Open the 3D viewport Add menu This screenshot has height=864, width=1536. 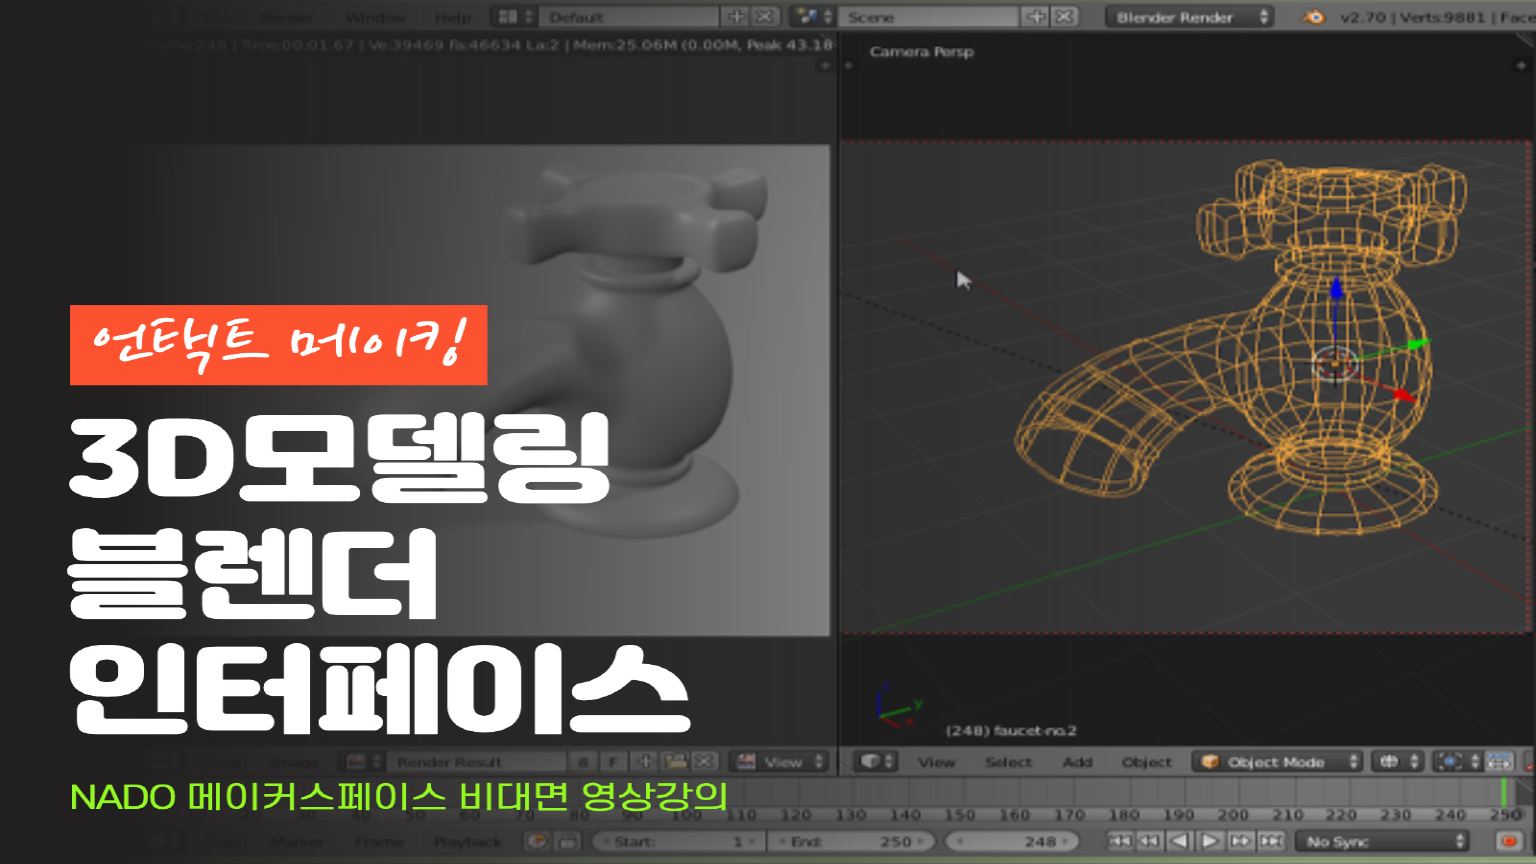coord(1077,762)
